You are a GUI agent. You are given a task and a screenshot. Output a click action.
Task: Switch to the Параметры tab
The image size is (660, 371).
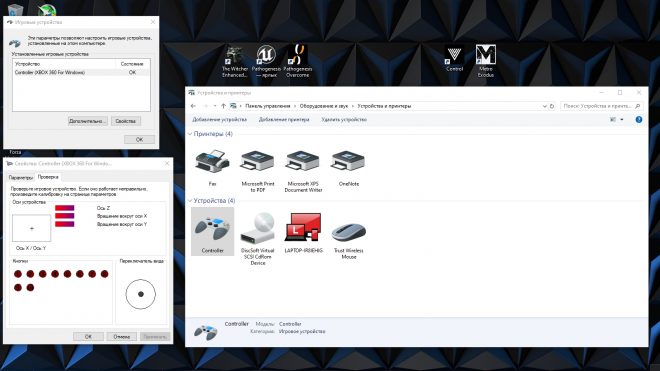tap(21, 178)
